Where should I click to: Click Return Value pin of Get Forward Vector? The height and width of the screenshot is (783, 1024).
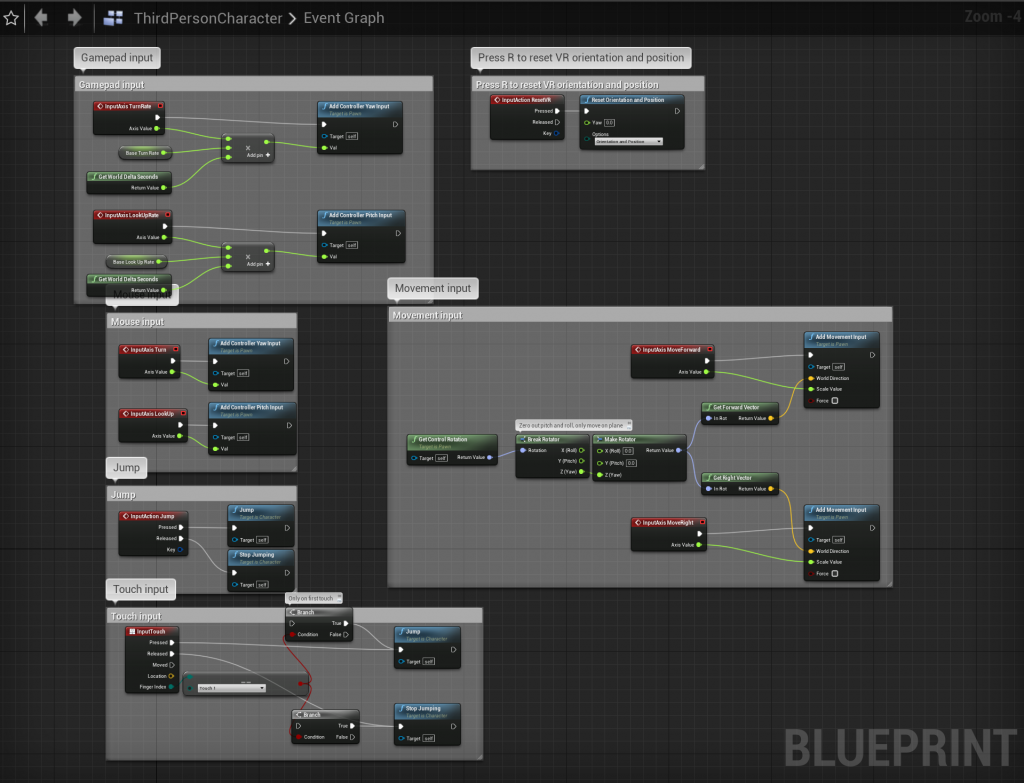click(771, 418)
